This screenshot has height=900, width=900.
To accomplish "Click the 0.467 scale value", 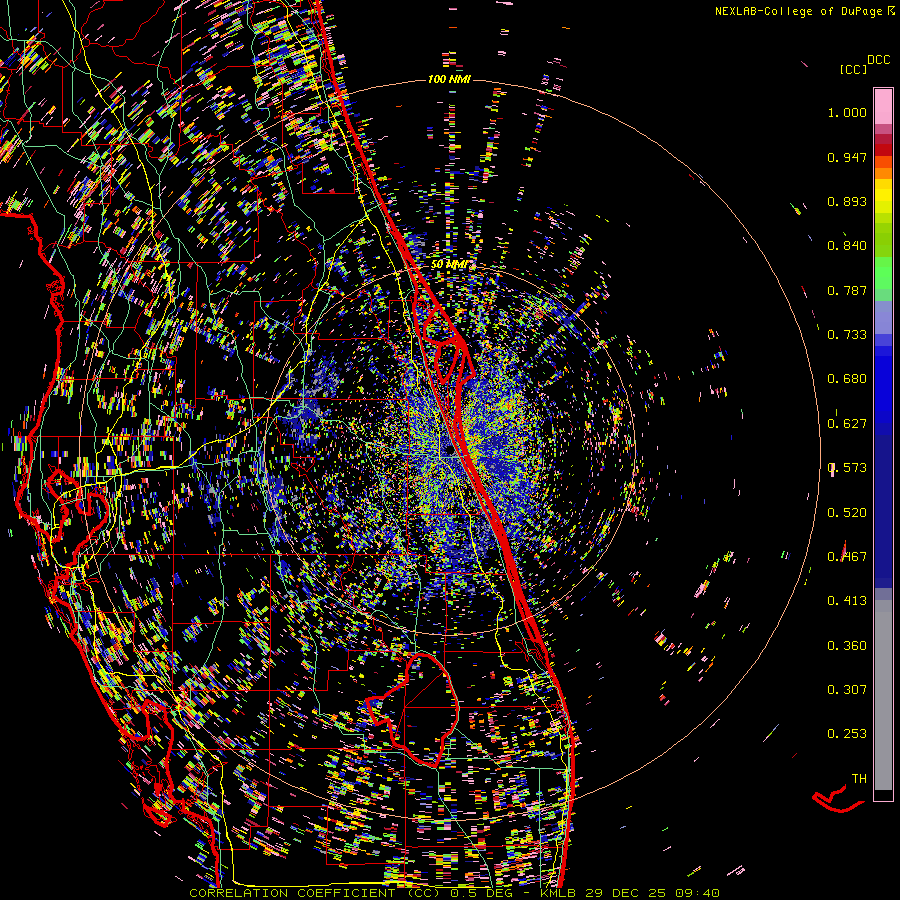I will 847,557.
